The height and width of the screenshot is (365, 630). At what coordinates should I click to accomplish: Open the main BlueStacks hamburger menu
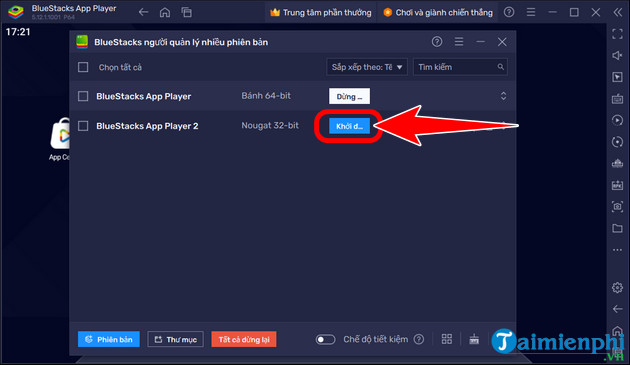point(531,12)
